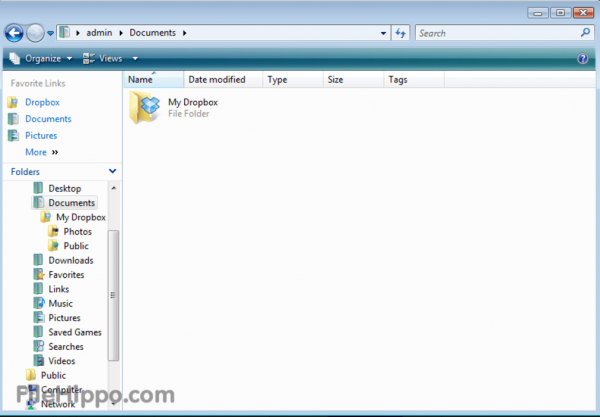Select Public under My Dropbox in tree
The width and height of the screenshot is (600, 417).
point(76,246)
